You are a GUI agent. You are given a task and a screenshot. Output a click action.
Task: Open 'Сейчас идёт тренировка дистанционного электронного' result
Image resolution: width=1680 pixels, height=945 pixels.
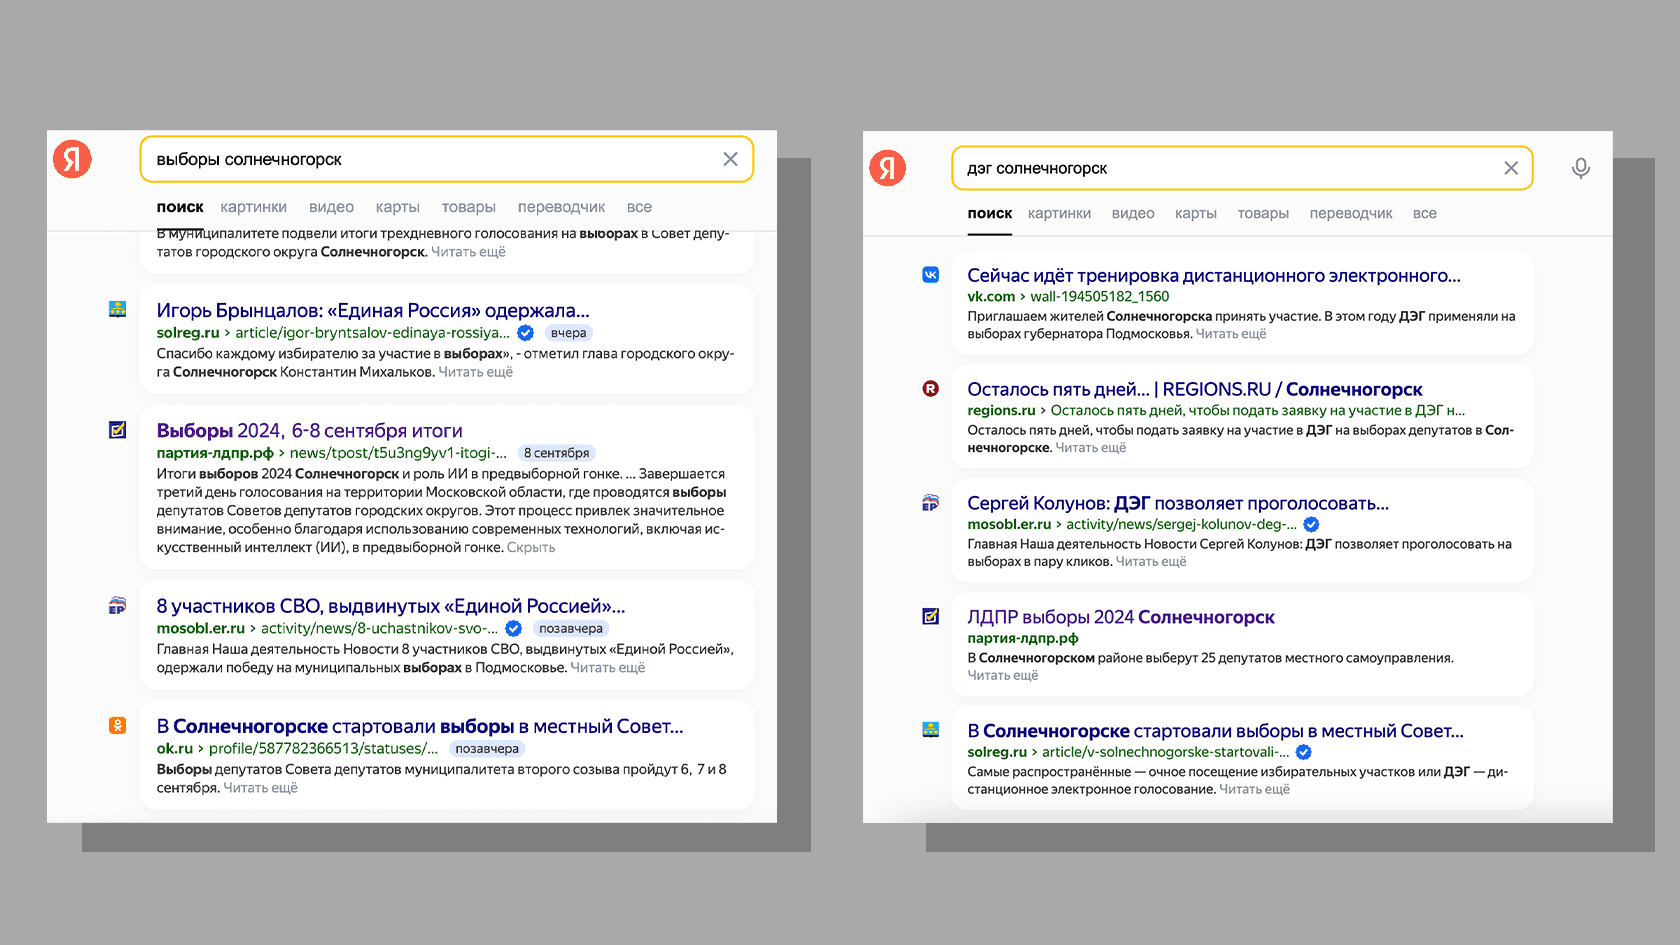(x=1214, y=276)
